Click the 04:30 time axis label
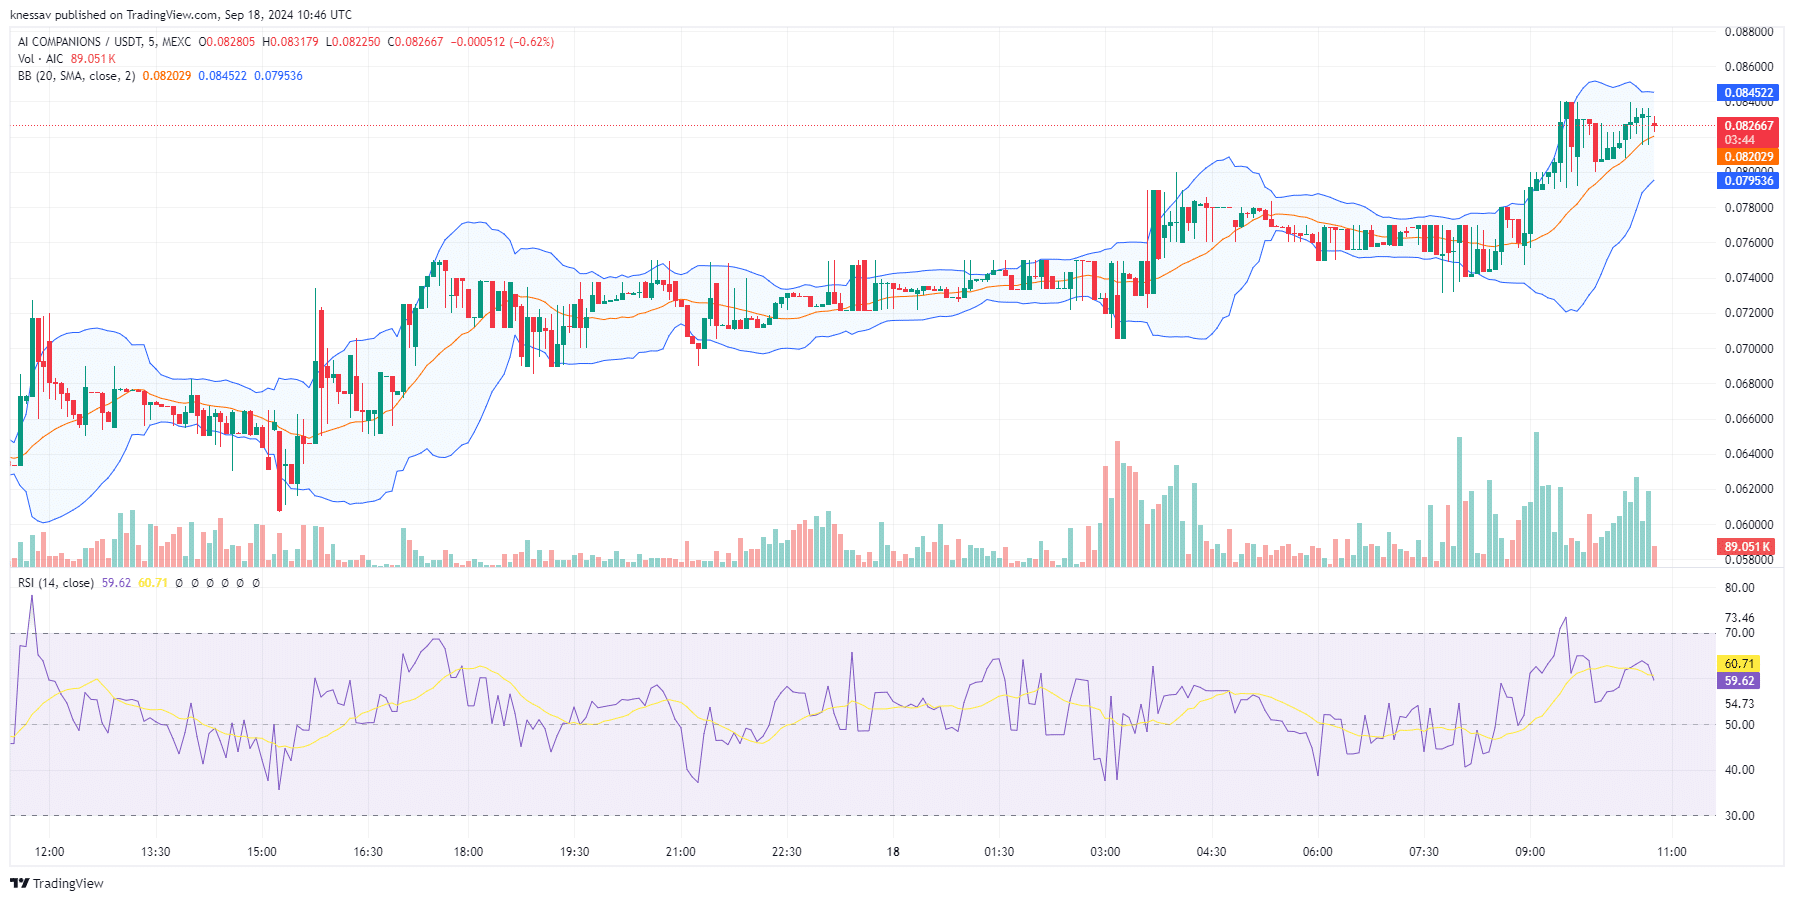 click(x=1211, y=852)
